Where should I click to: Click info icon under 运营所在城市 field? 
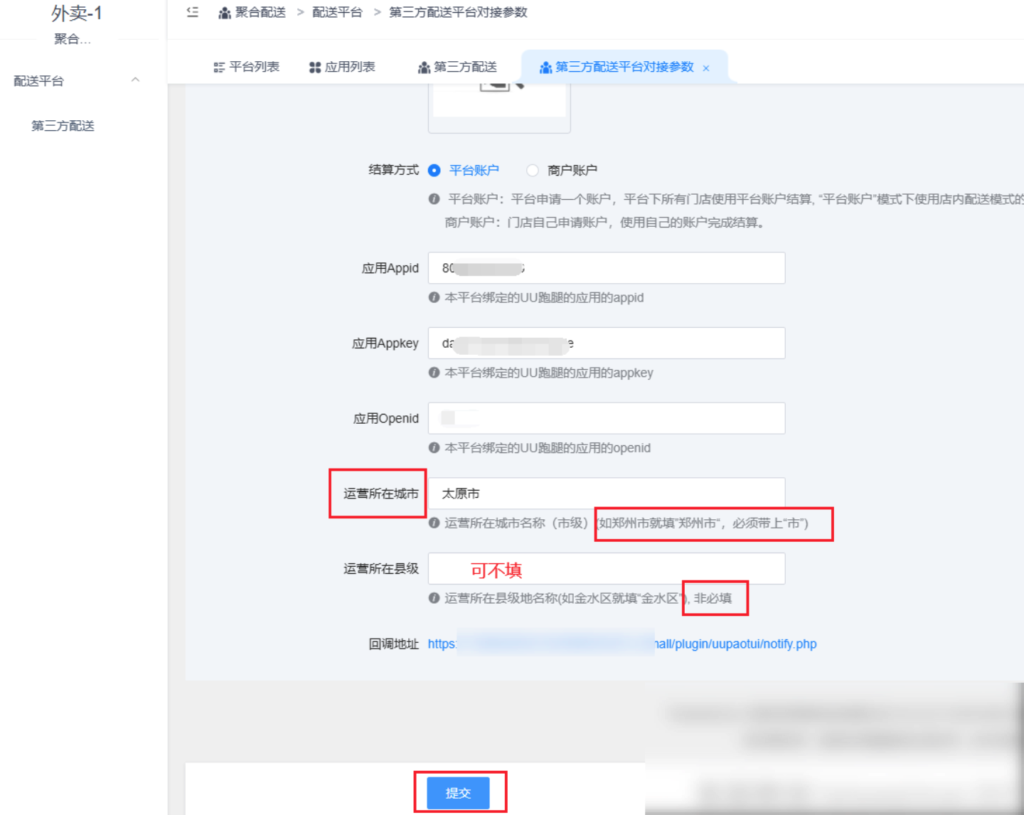pos(434,523)
